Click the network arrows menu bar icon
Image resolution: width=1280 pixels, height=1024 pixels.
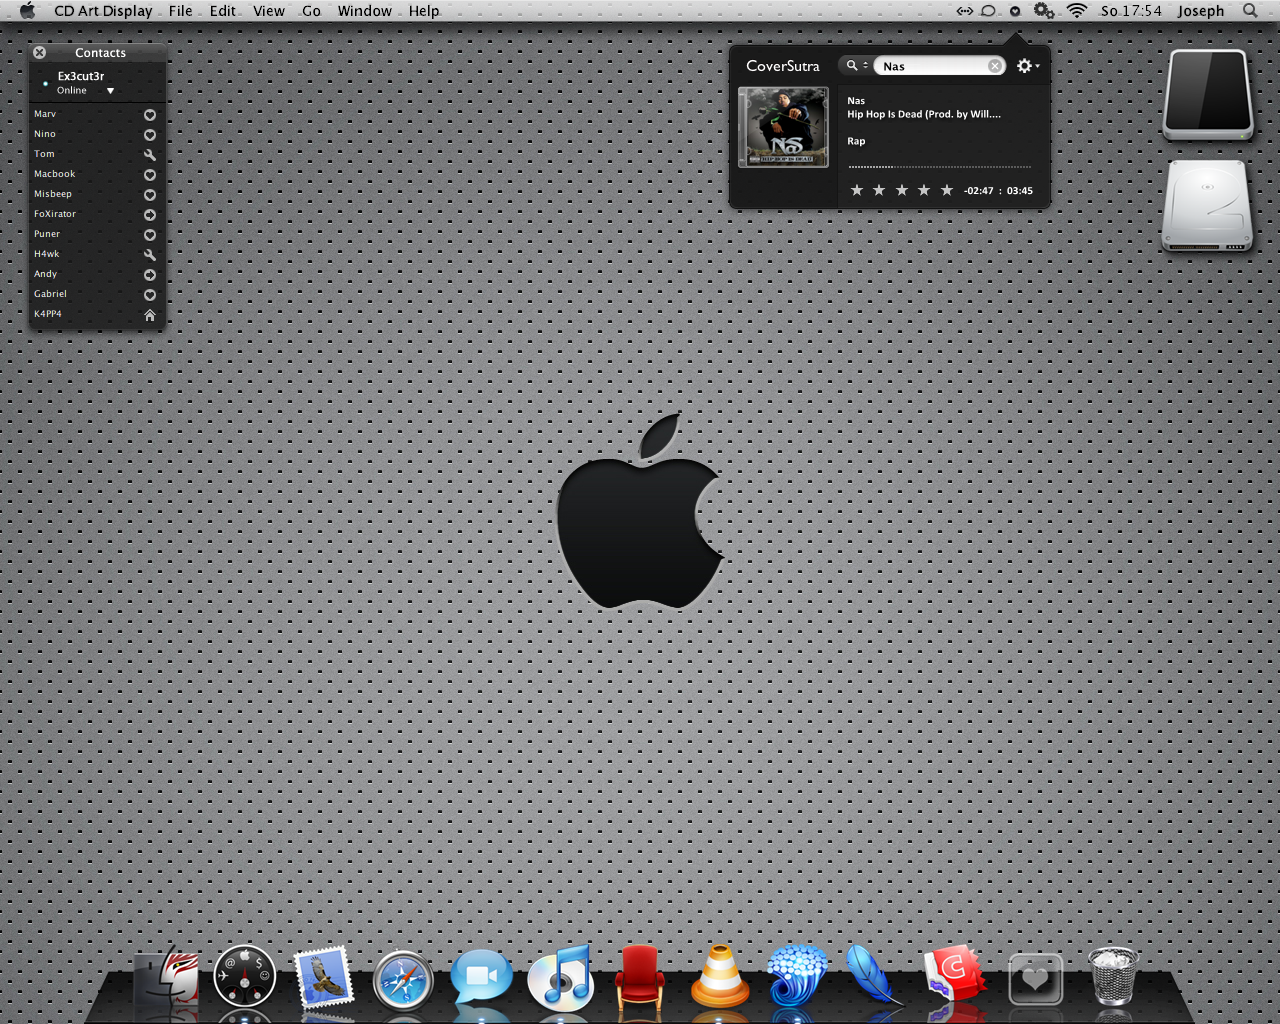pos(964,11)
